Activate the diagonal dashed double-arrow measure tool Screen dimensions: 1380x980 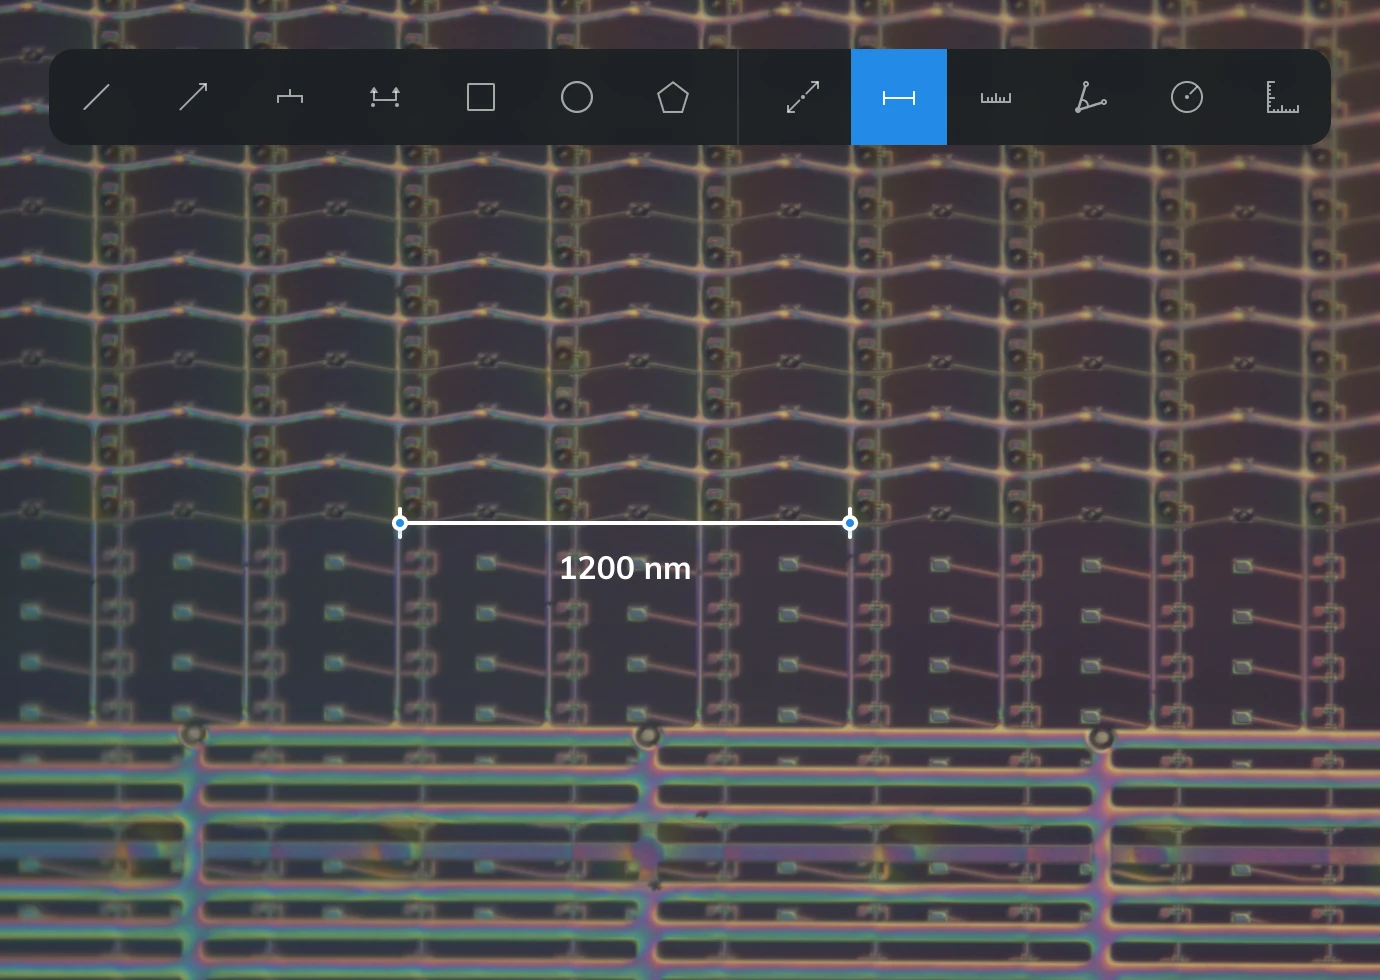[x=803, y=97]
